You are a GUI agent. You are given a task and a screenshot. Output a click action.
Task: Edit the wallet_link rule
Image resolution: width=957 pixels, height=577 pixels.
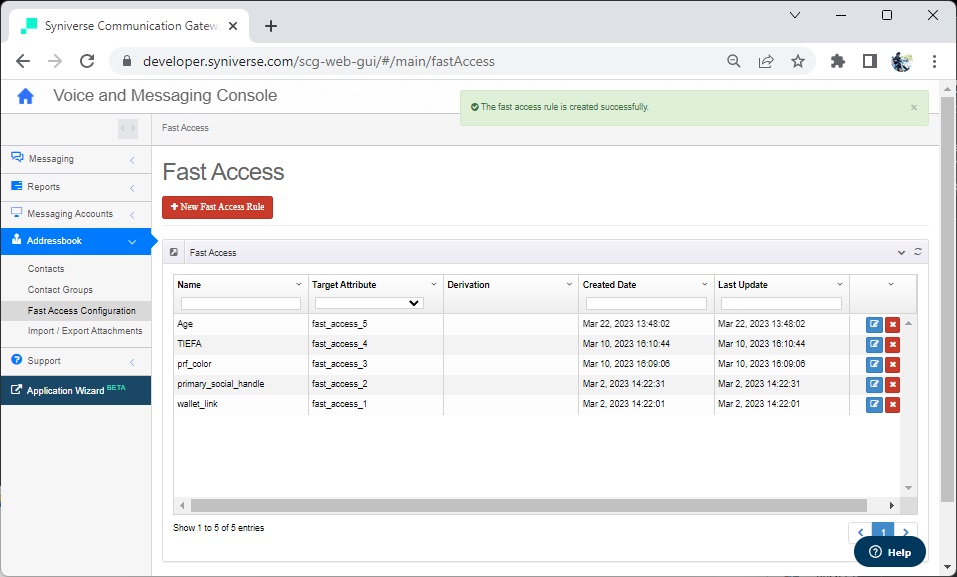pyautogui.click(x=874, y=404)
